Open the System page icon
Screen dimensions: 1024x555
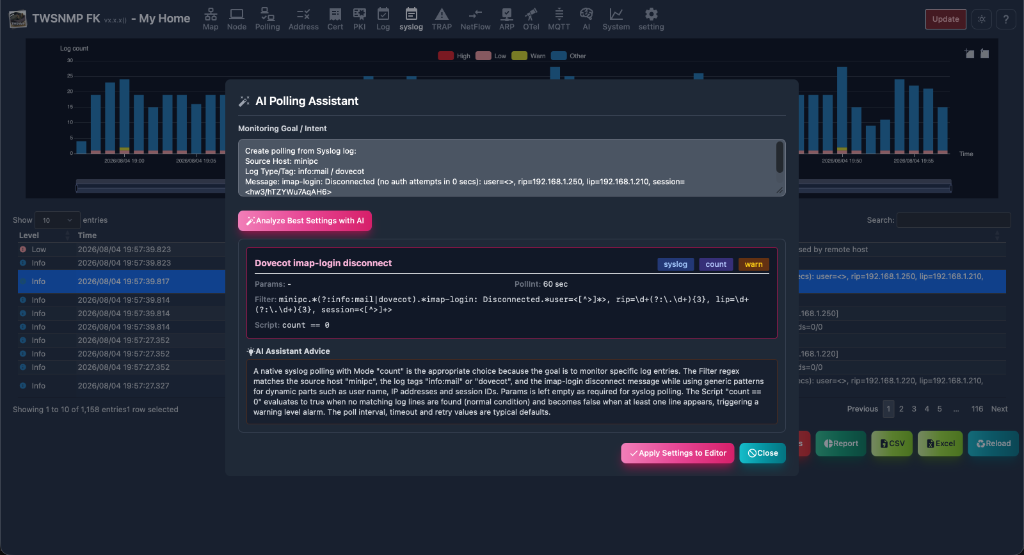pos(616,18)
